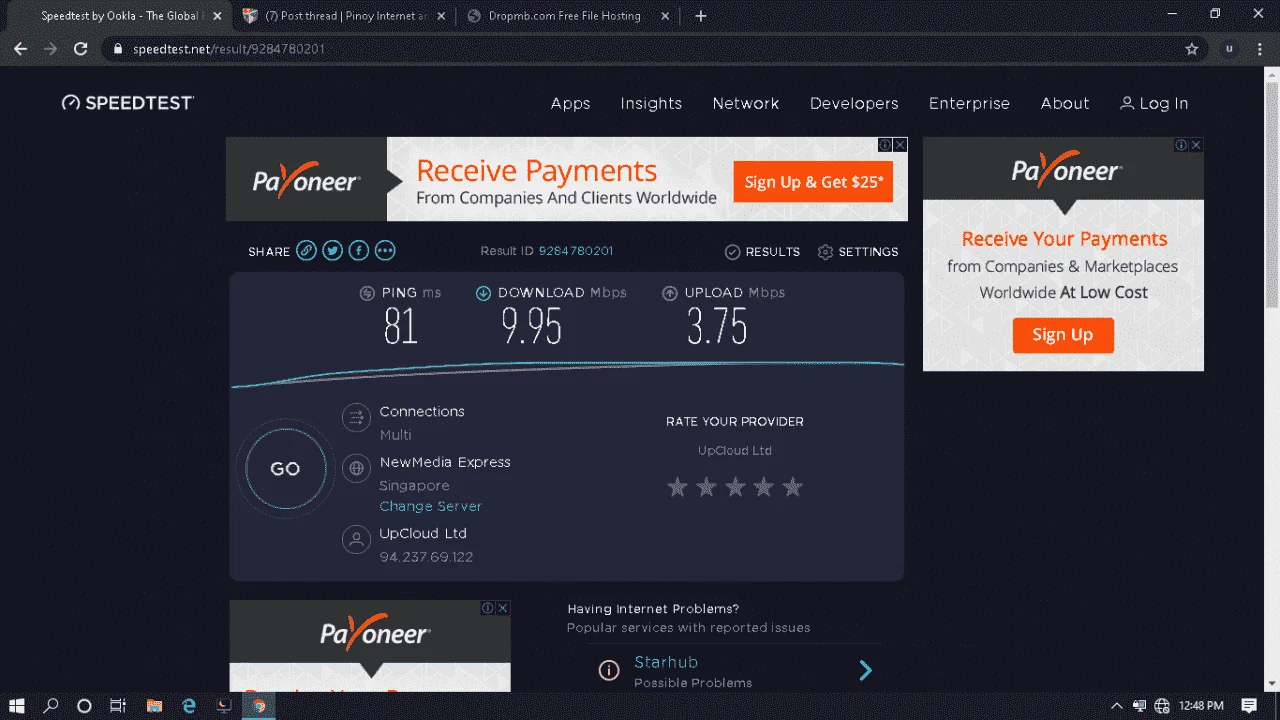The width and height of the screenshot is (1280, 720).
Task: Click the download arrow icon beside DOWNLOAD
Action: point(483,293)
